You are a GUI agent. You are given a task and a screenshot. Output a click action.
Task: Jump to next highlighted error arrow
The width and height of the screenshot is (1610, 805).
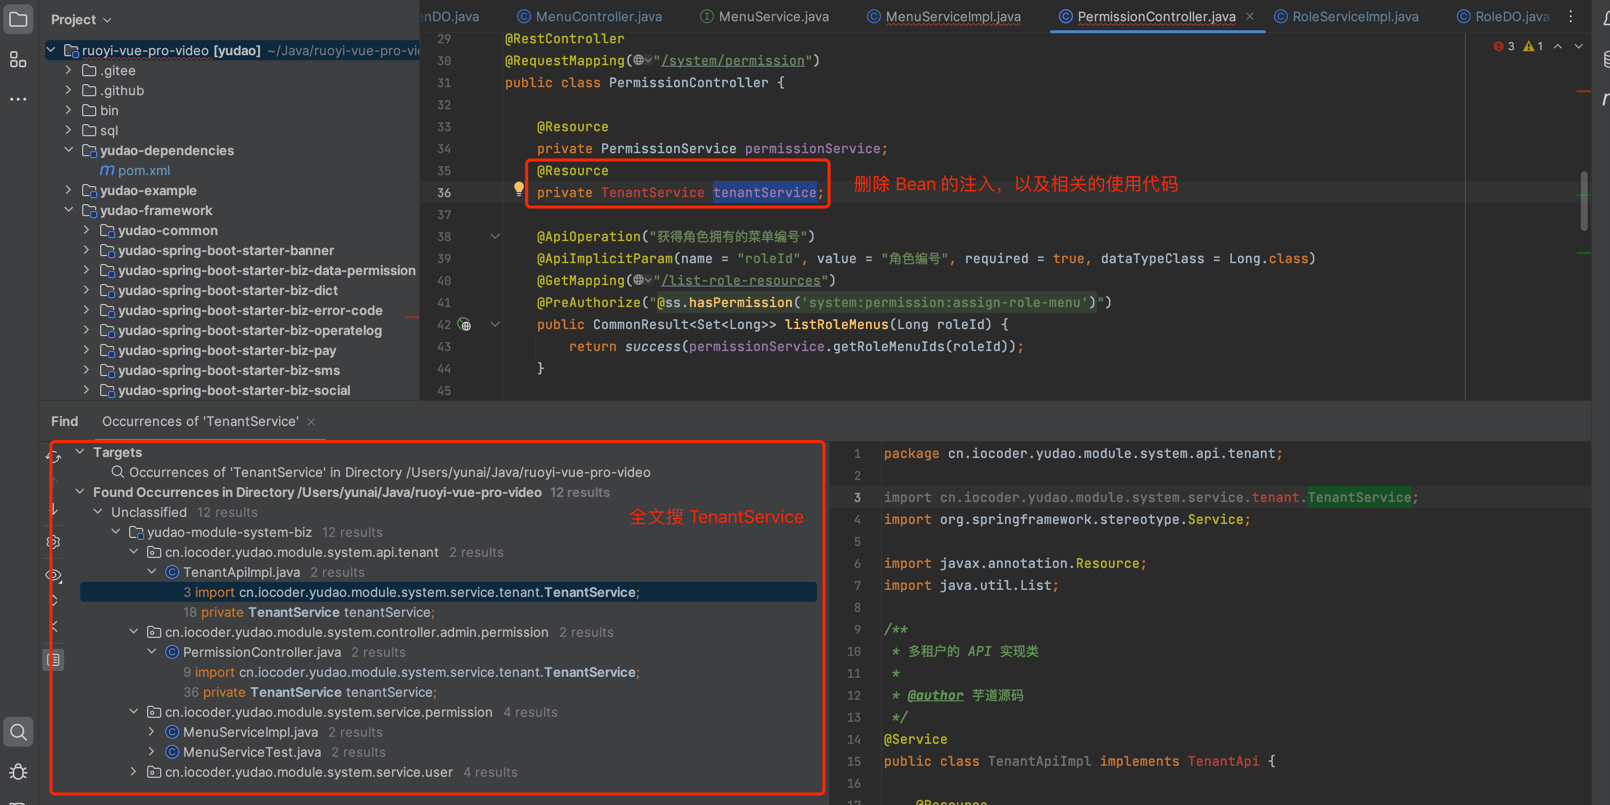coord(1579,46)
